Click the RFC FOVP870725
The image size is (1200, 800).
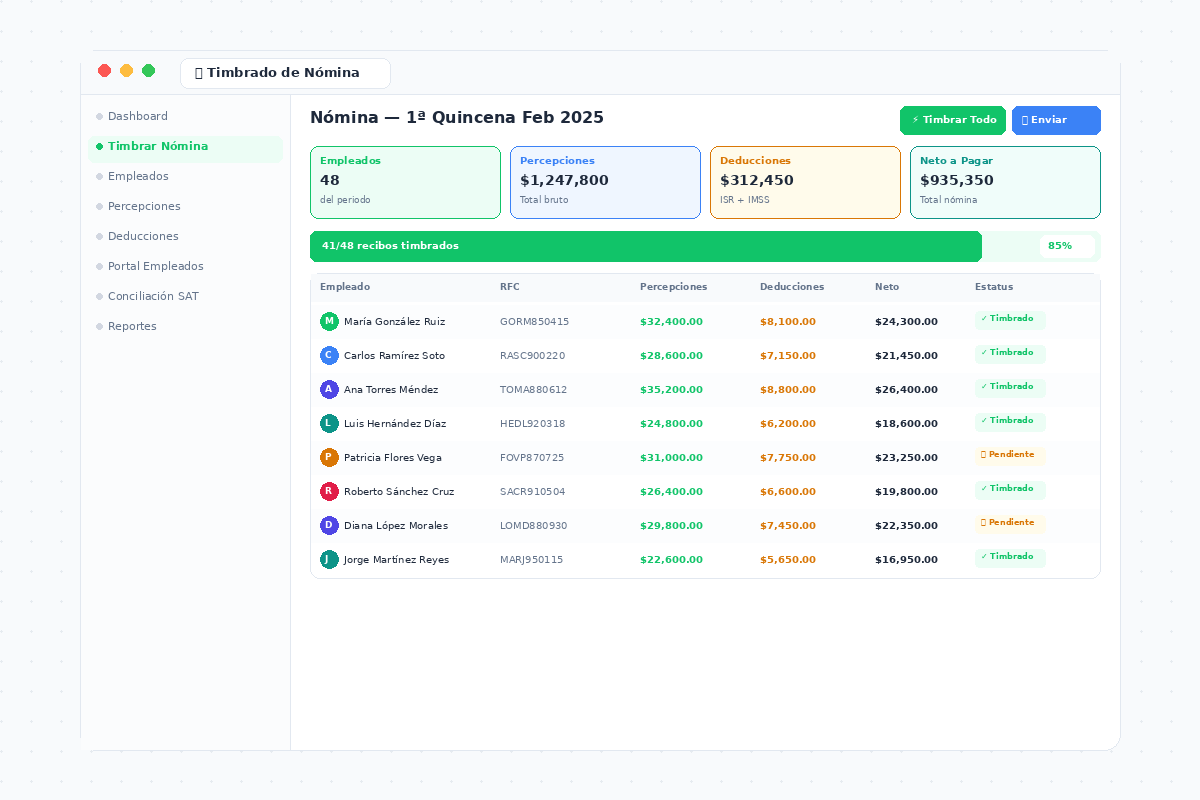point(532,458)
